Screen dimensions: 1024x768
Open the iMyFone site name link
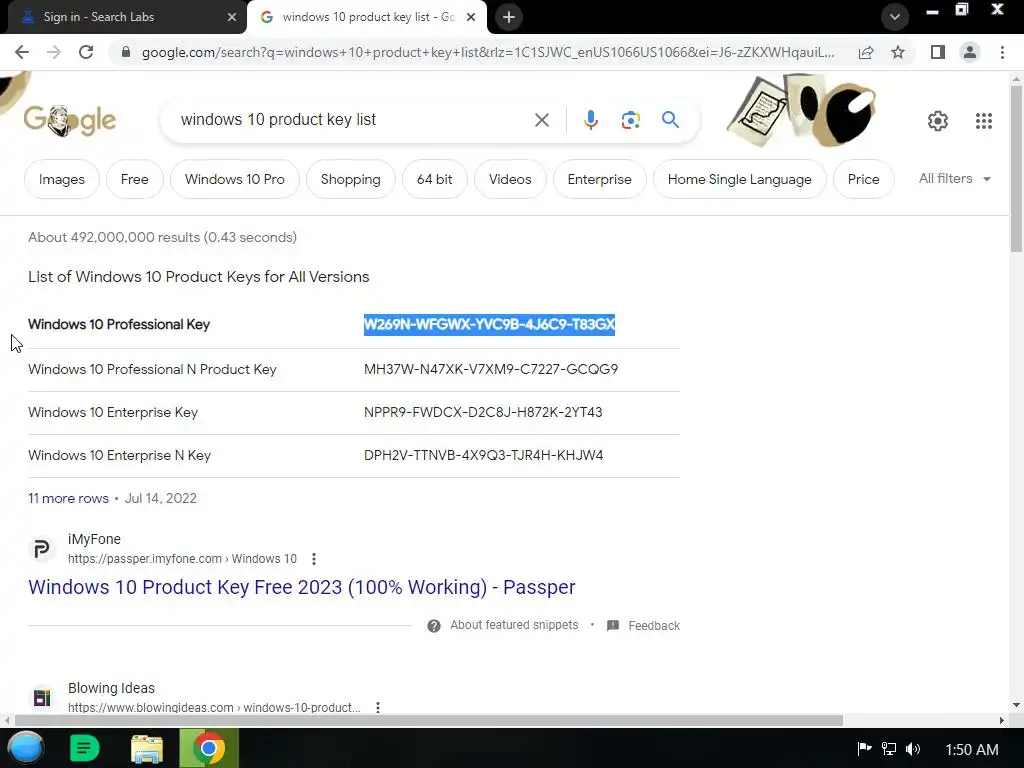pyautogui.click(x=95, y=539)
